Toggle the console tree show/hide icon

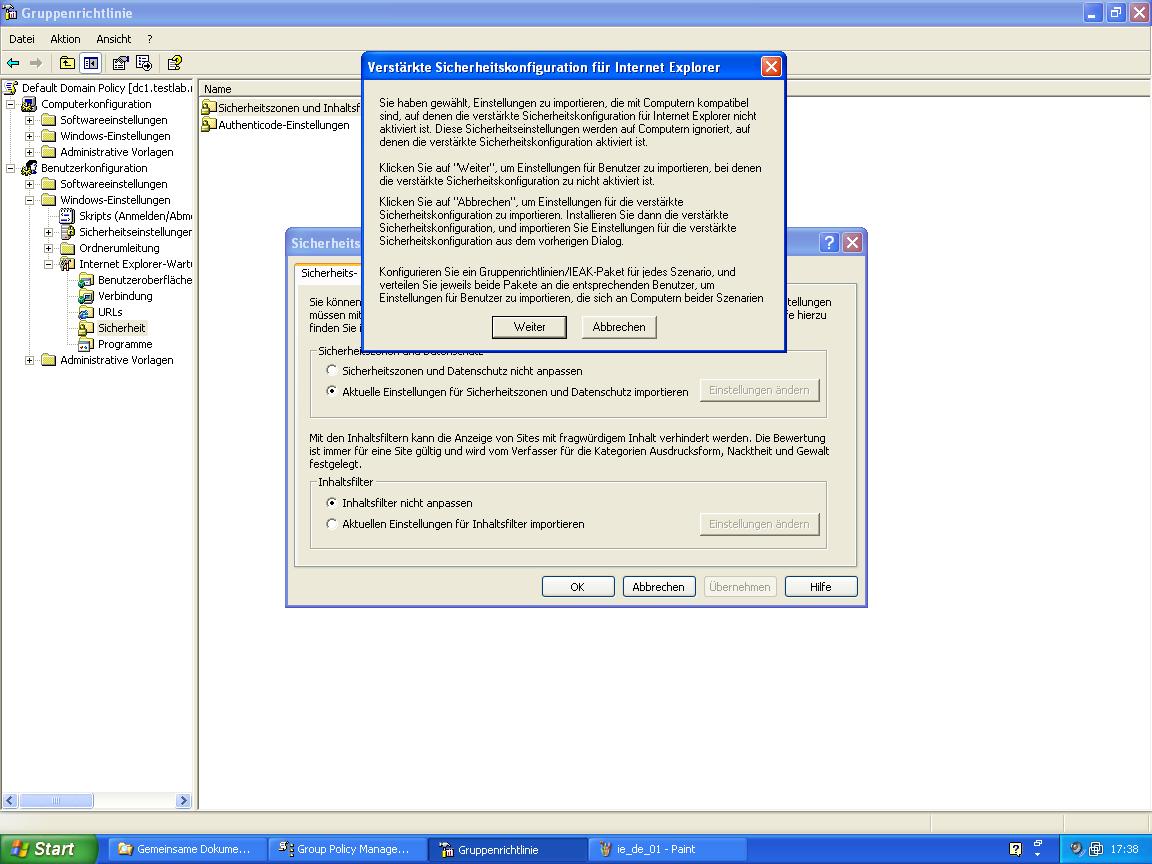click(x=91, y=63)
